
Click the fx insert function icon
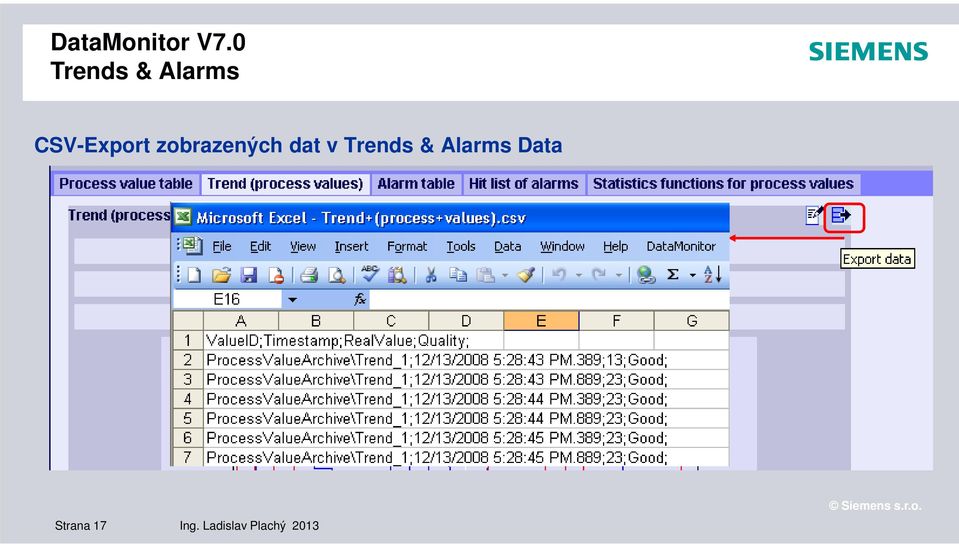(360, 299)
